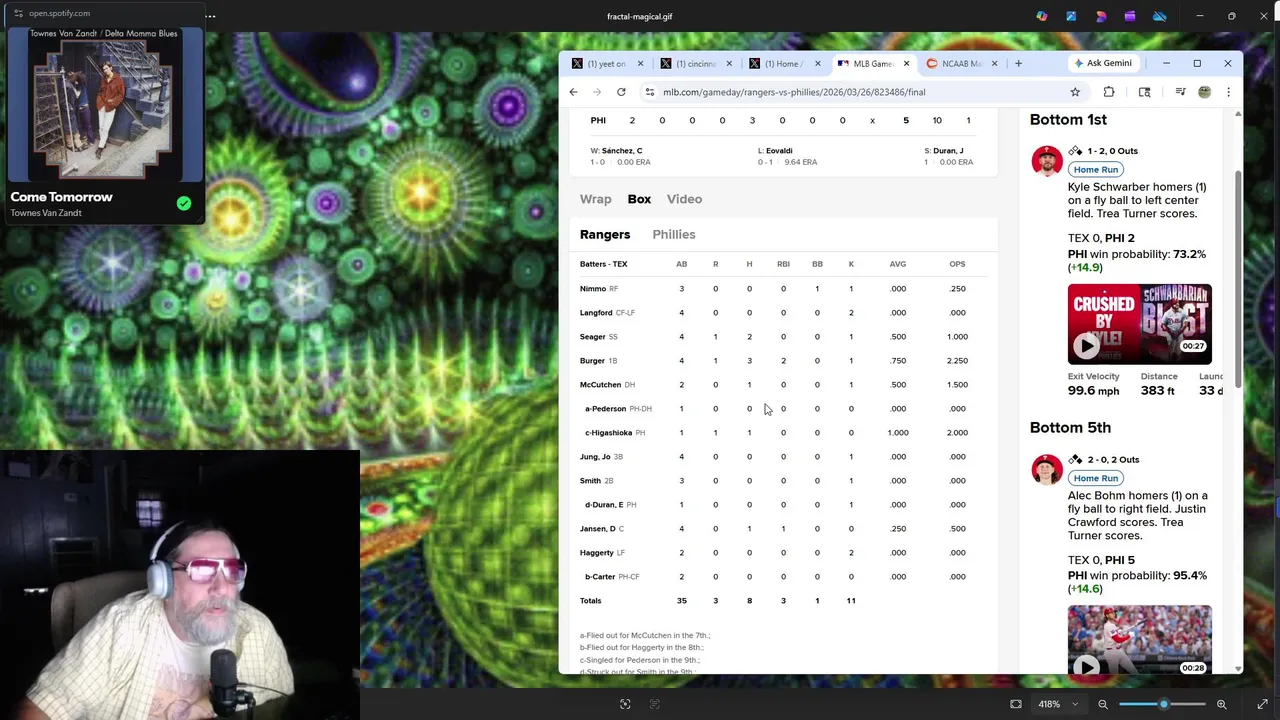Click the Home Run tag under Bottom 5th

coord(1096,478)
